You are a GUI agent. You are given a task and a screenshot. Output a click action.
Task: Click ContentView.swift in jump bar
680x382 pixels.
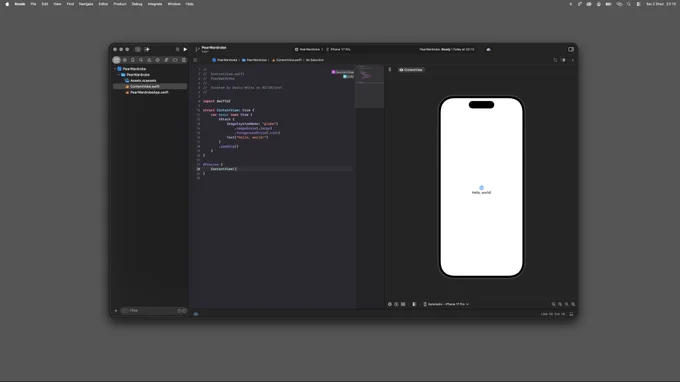287,60
